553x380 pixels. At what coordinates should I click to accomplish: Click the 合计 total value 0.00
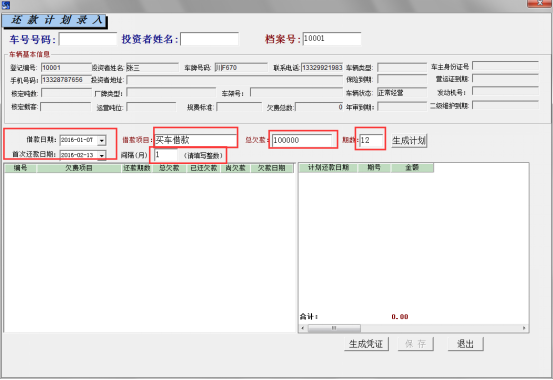(400, 316)
